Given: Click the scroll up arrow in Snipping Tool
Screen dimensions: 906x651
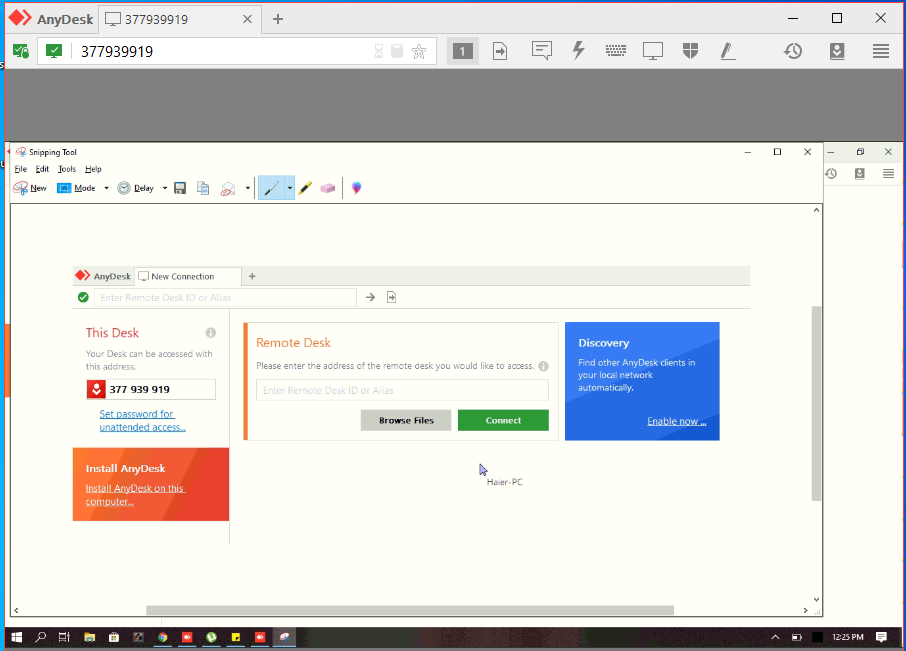Looking at the screenshot, I should pyautogui.click(x=816, y=210).
